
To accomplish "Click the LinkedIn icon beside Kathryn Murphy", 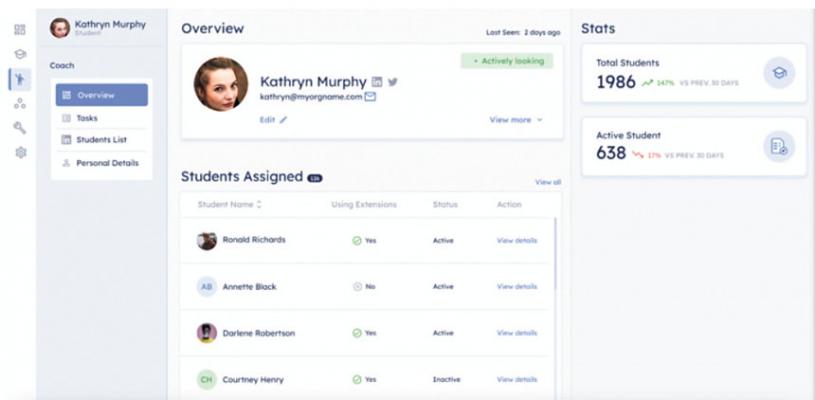I will pos(377,82).
